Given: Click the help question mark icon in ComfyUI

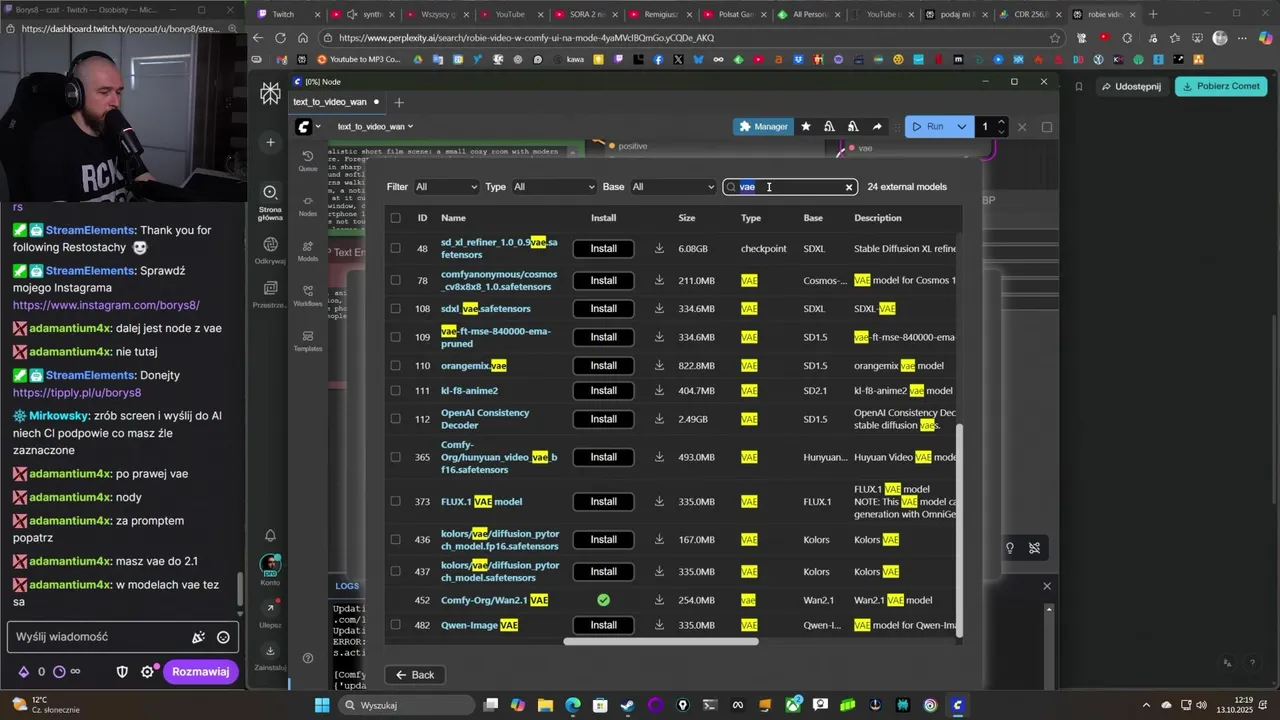Looking at the screenshot, I should tap(308, 658).
